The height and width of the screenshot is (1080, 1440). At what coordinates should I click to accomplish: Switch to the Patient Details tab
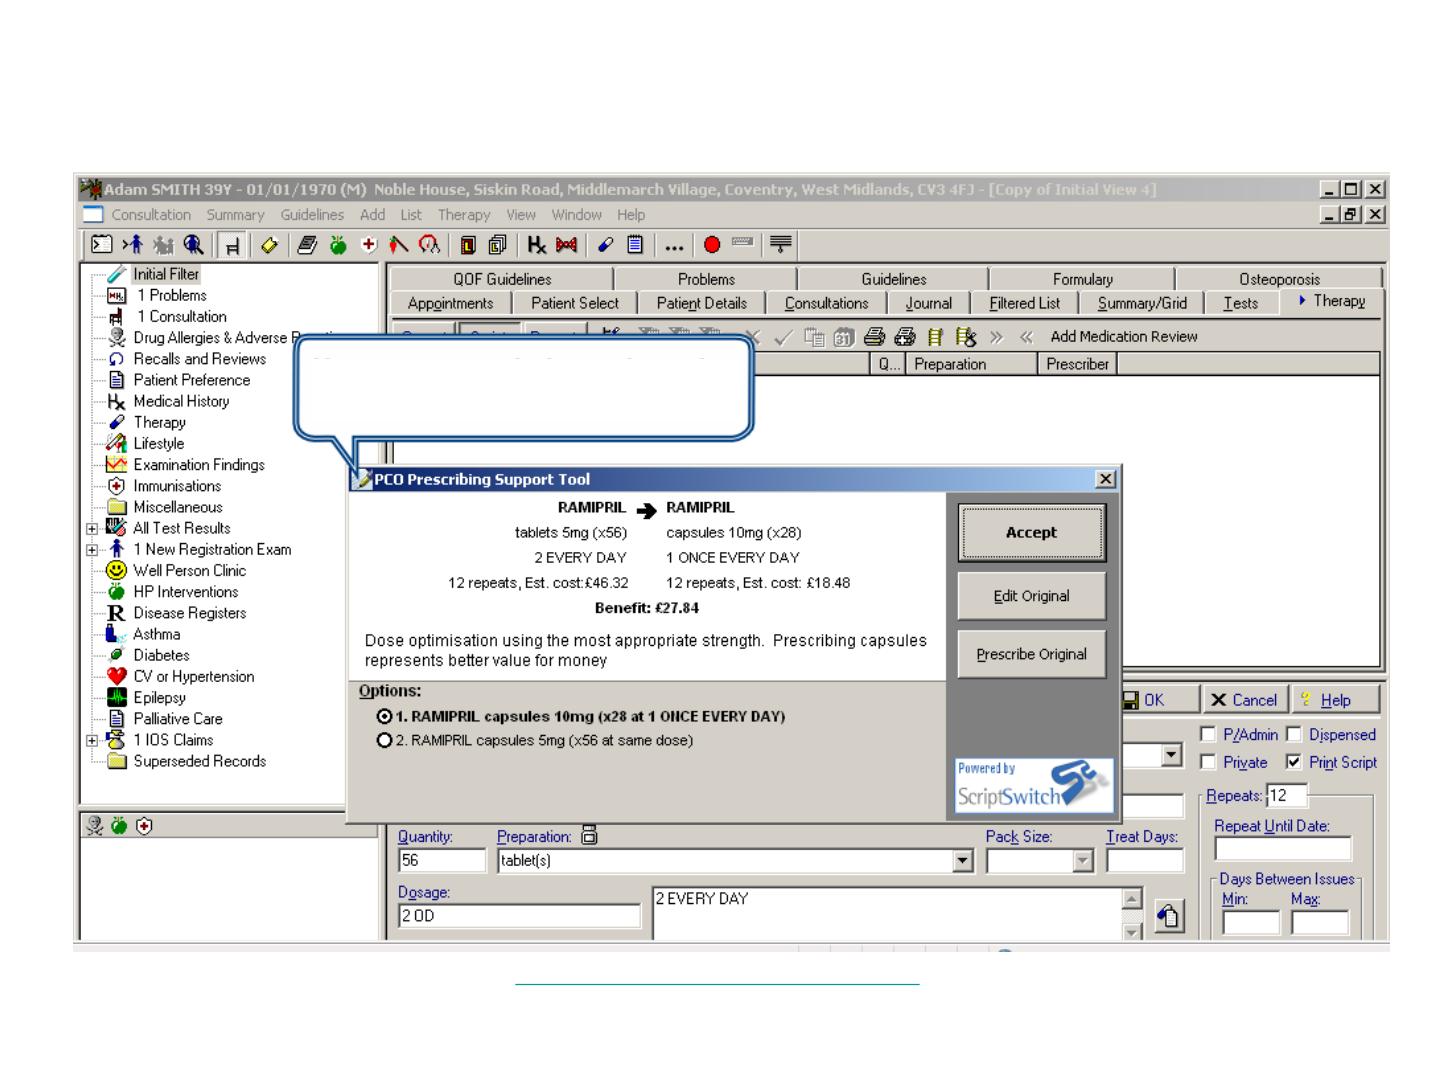click(x=701, y=303)
